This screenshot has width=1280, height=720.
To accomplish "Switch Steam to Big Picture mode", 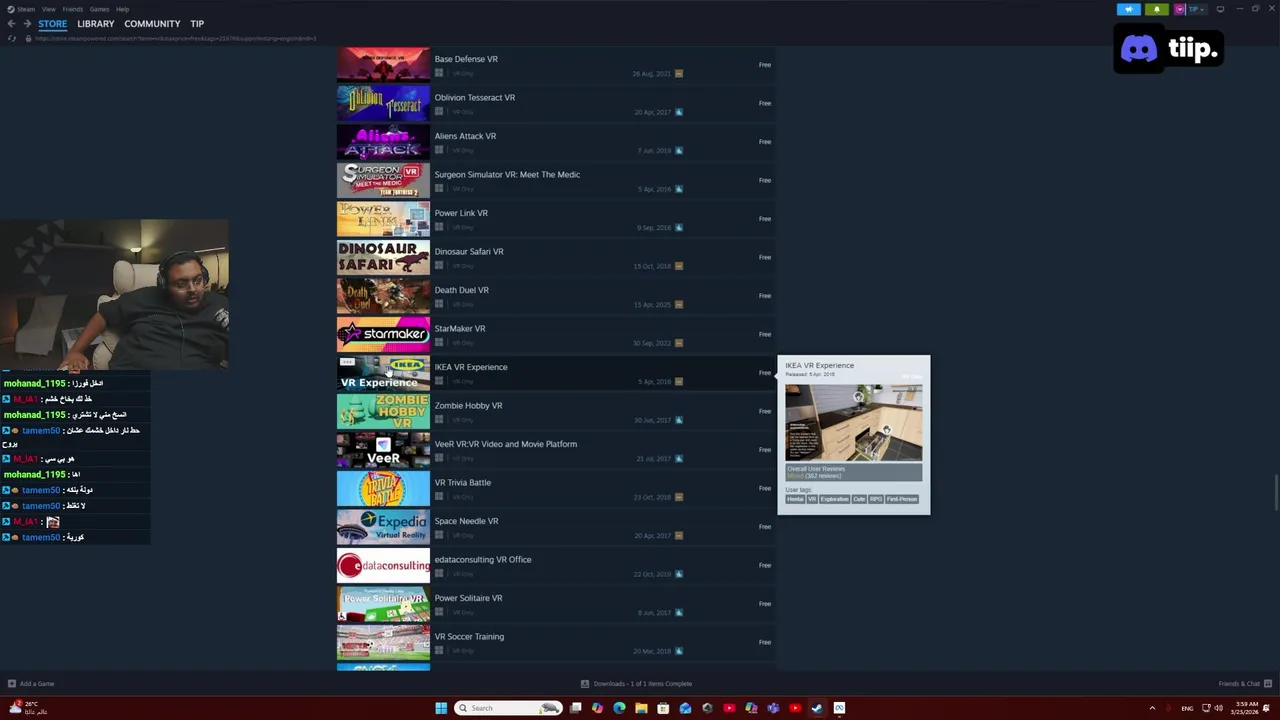I will pyautogui.click(x=1220, y=9).
